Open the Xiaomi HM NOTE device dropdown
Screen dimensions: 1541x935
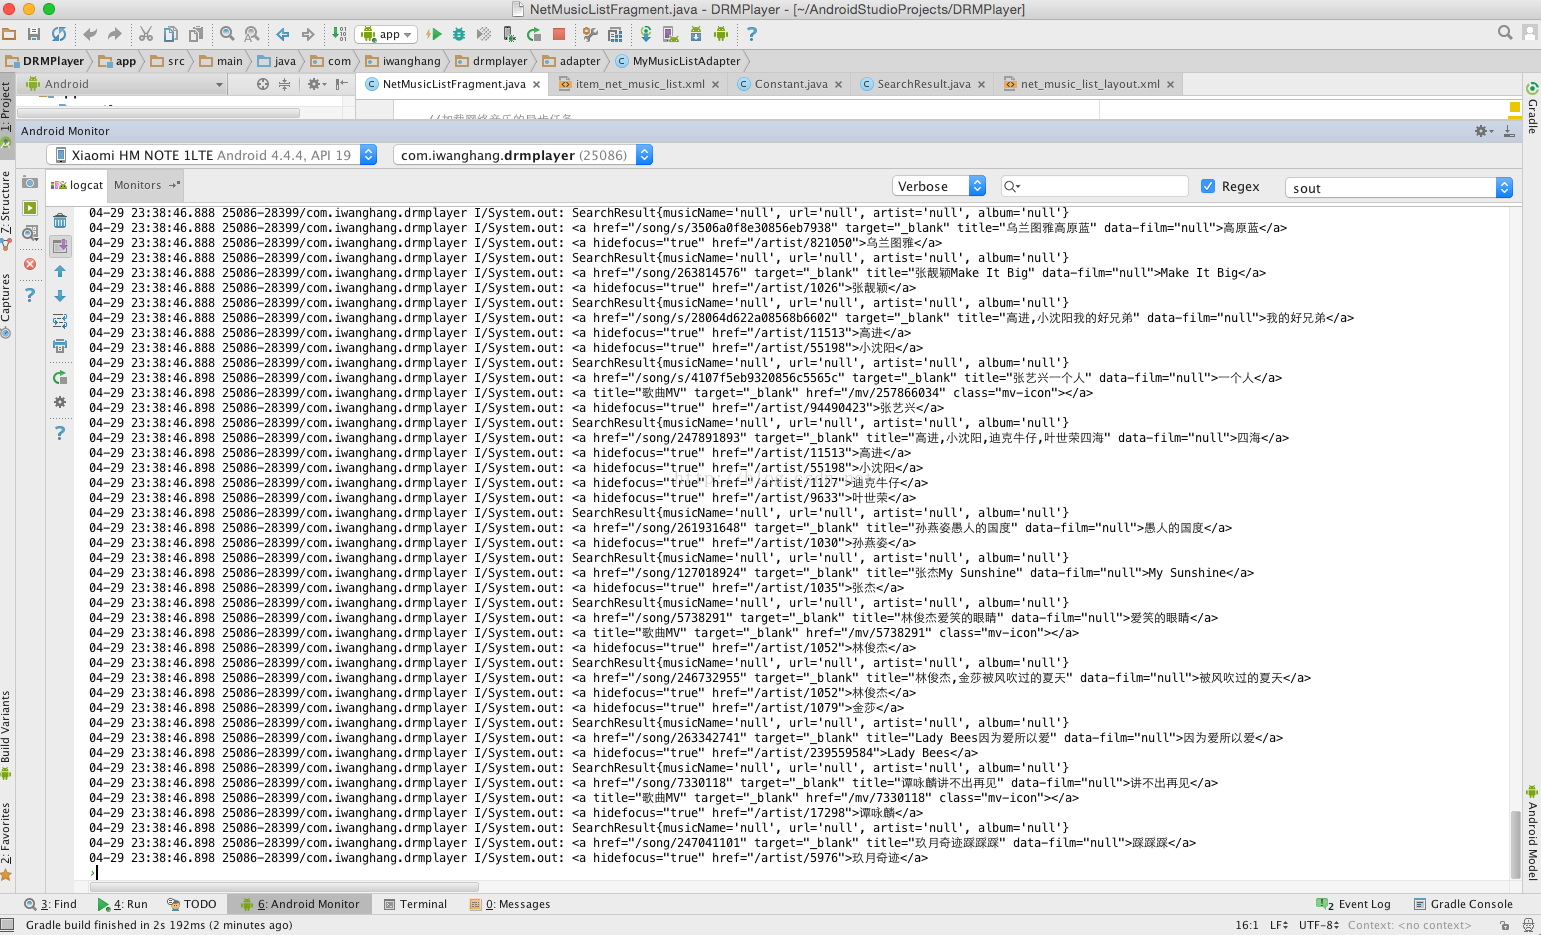(212, 155)
